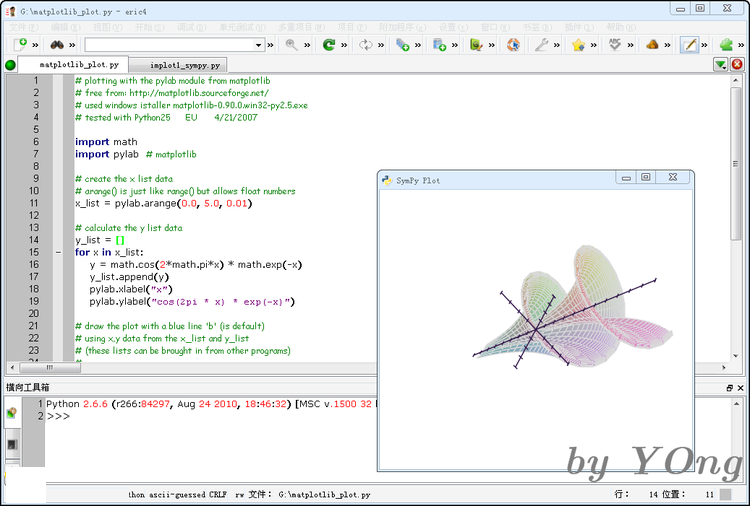Click the green puzzle plugin icon
750x506 pixels.
726,44
